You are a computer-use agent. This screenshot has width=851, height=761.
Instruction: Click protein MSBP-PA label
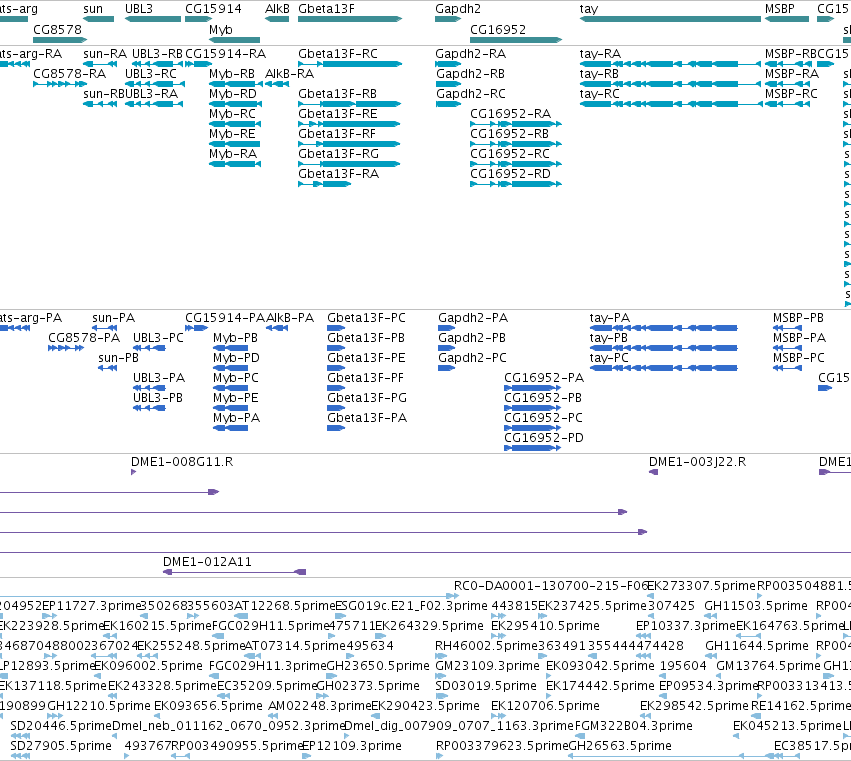pyautogui.click(x=799, y=338)
